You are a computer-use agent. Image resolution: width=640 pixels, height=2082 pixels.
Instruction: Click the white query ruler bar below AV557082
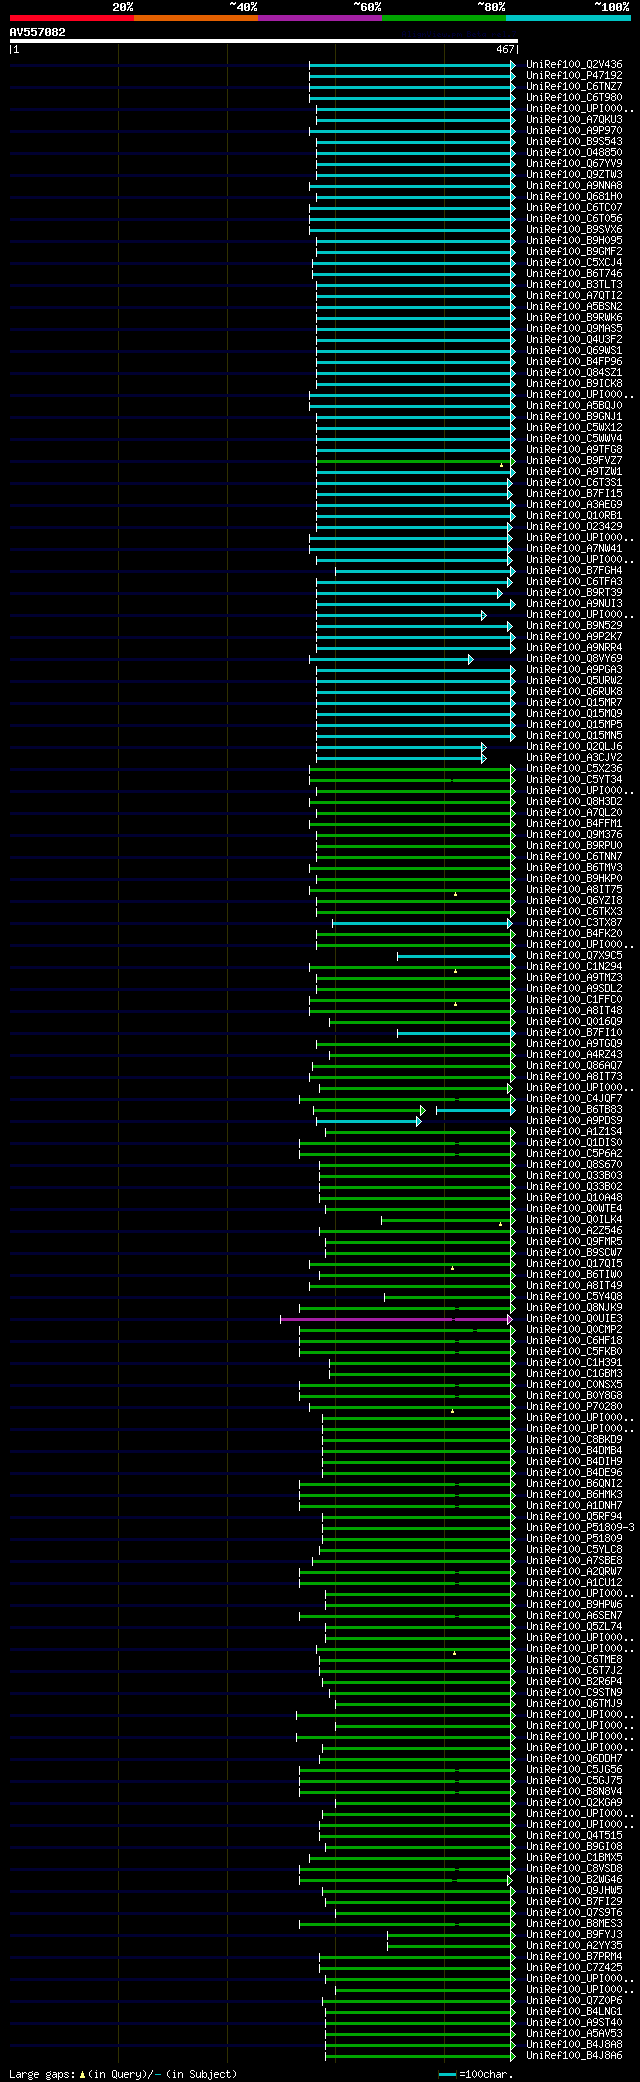pyautogui.click(x=263, y=41)
